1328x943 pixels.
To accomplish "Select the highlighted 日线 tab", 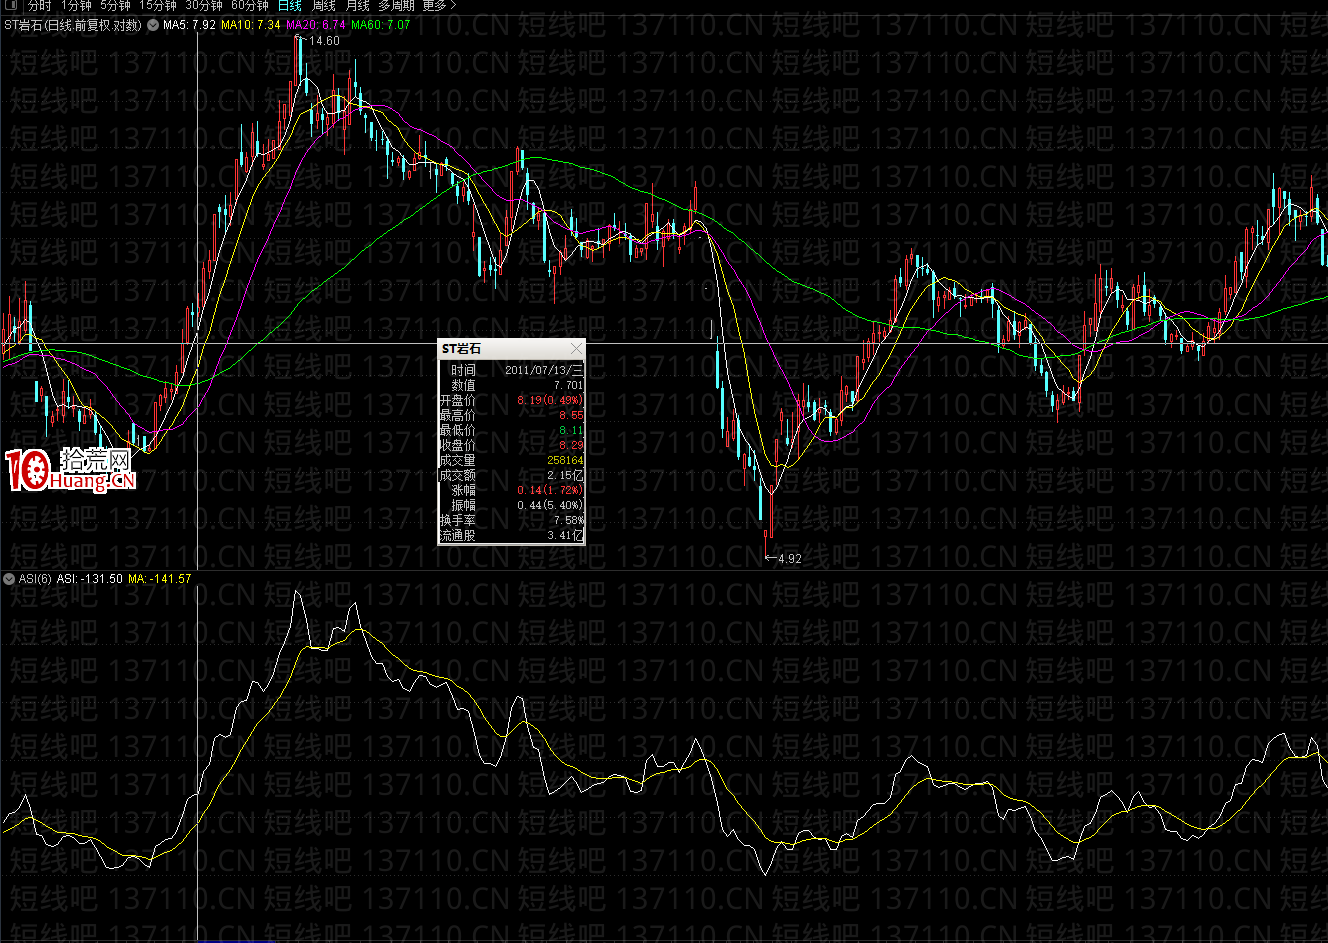I will tap(289, 6).
